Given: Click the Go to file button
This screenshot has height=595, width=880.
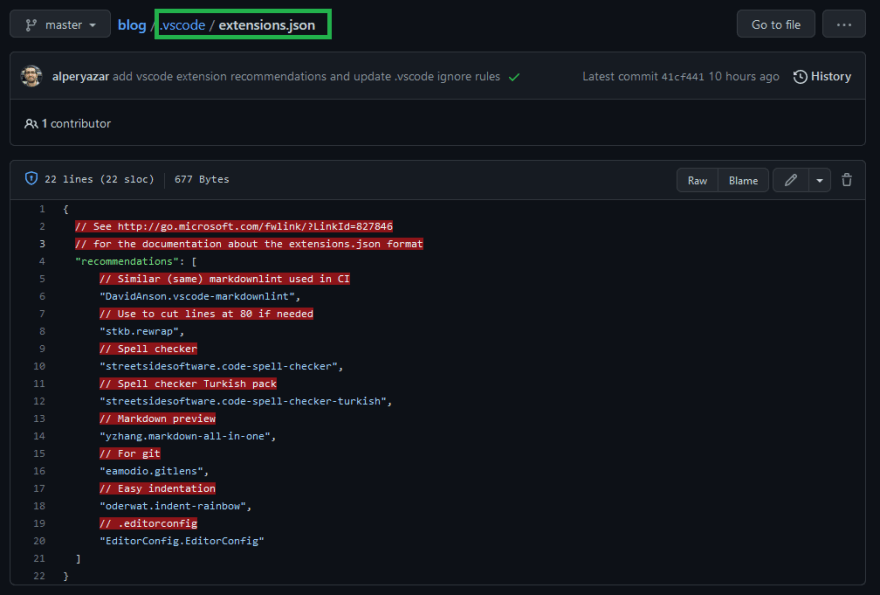Looking at the screenshot, I should (x=776, y=24).
